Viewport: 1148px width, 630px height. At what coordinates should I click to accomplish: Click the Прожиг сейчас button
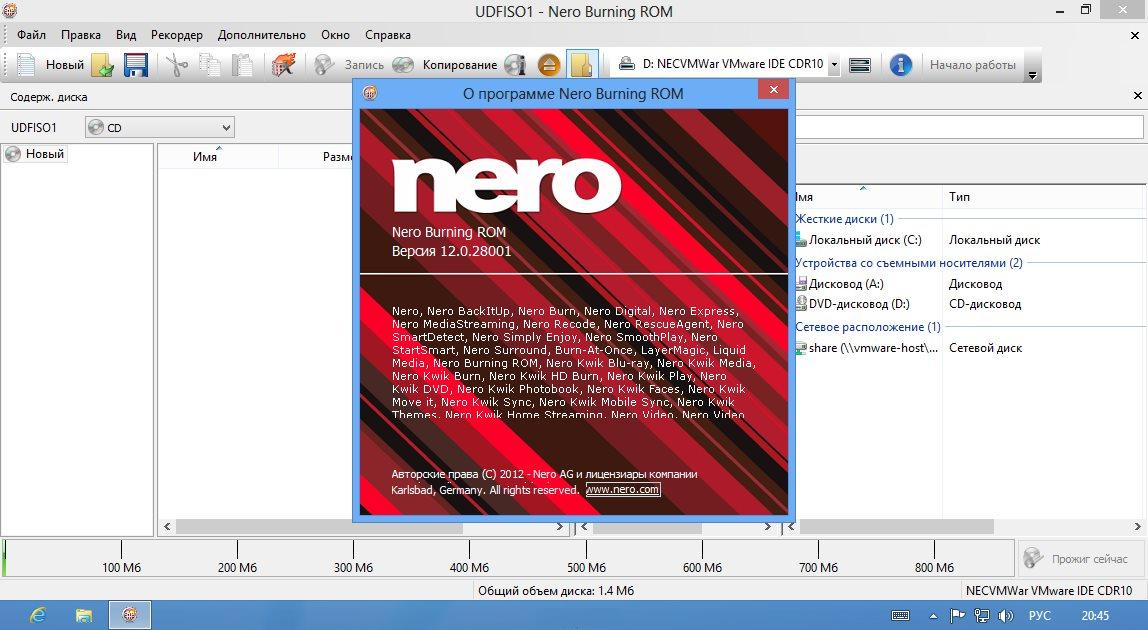pyautogui.click(x=1079, y=559)
